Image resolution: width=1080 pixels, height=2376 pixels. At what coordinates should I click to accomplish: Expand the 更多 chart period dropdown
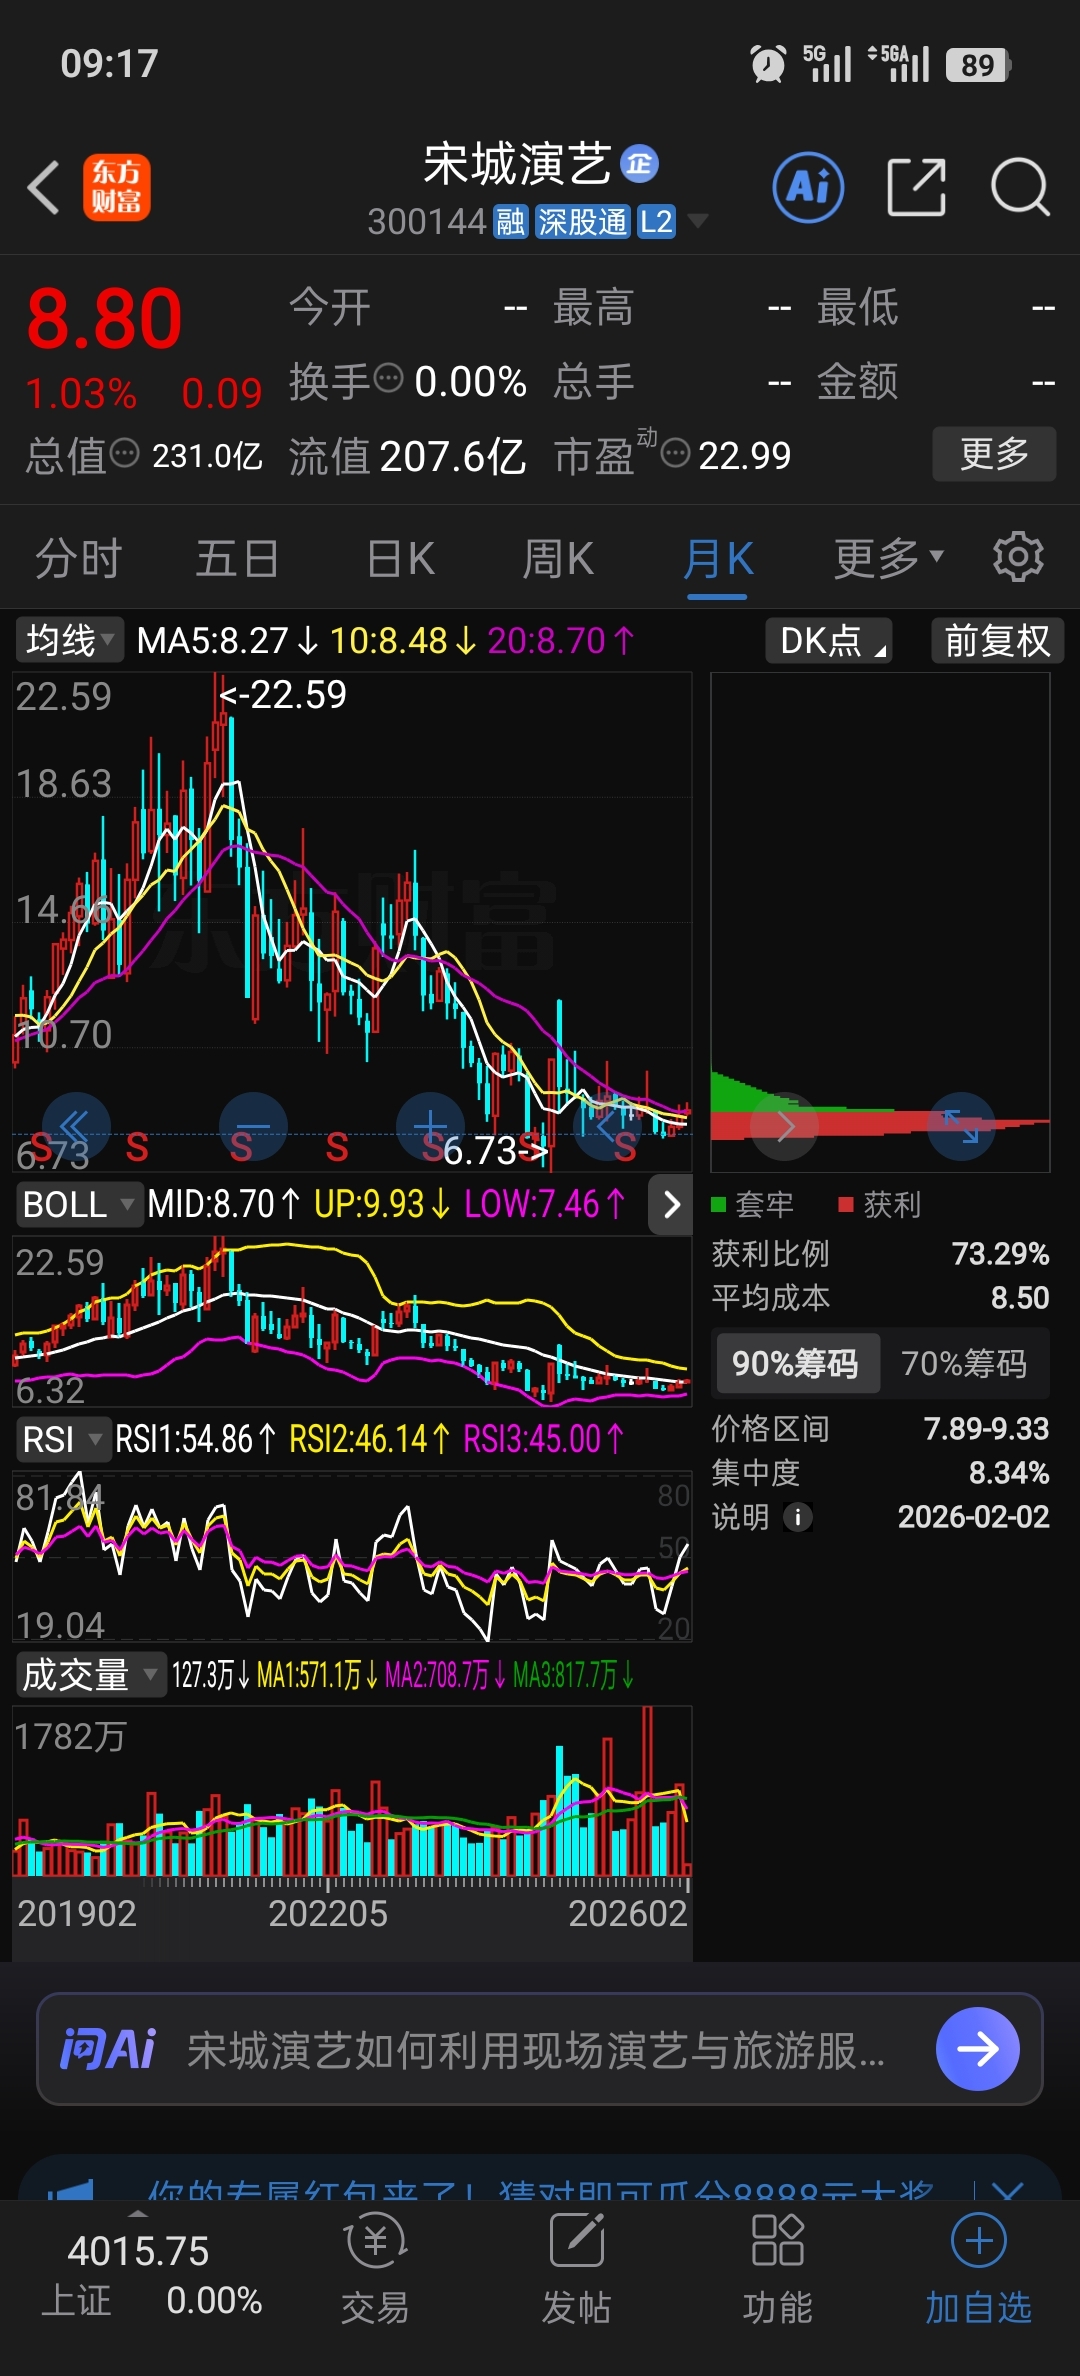[889, 557]
